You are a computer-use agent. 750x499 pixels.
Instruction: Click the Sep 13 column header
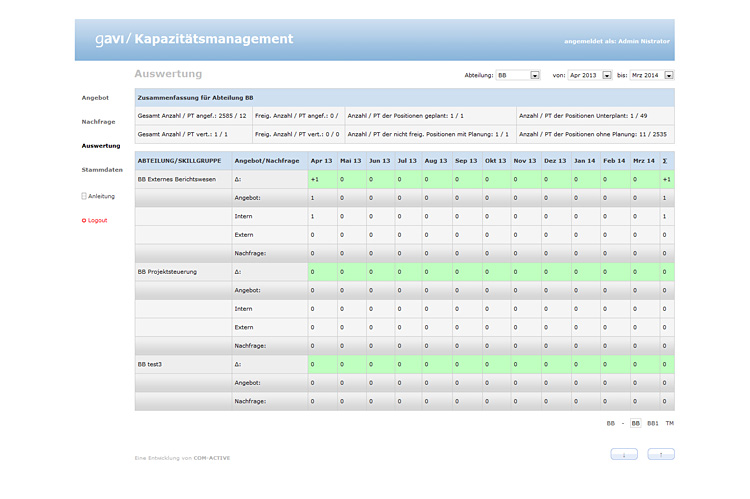point(466,161)
